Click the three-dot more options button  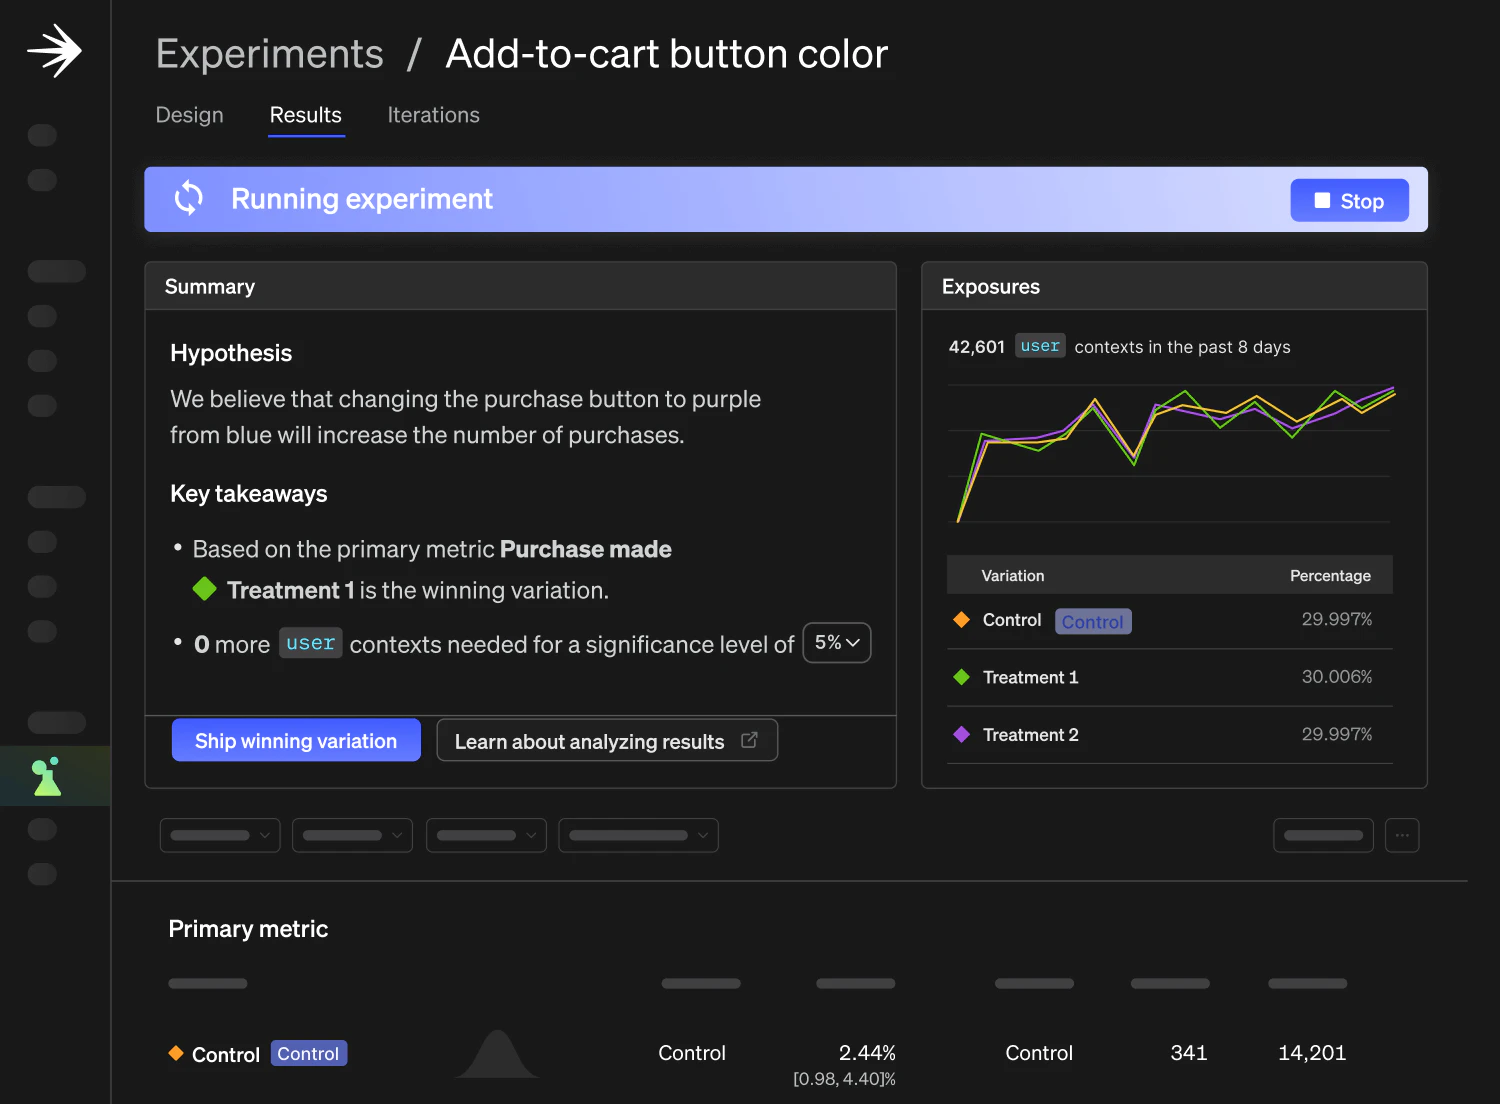click(x=1402, y=835)
